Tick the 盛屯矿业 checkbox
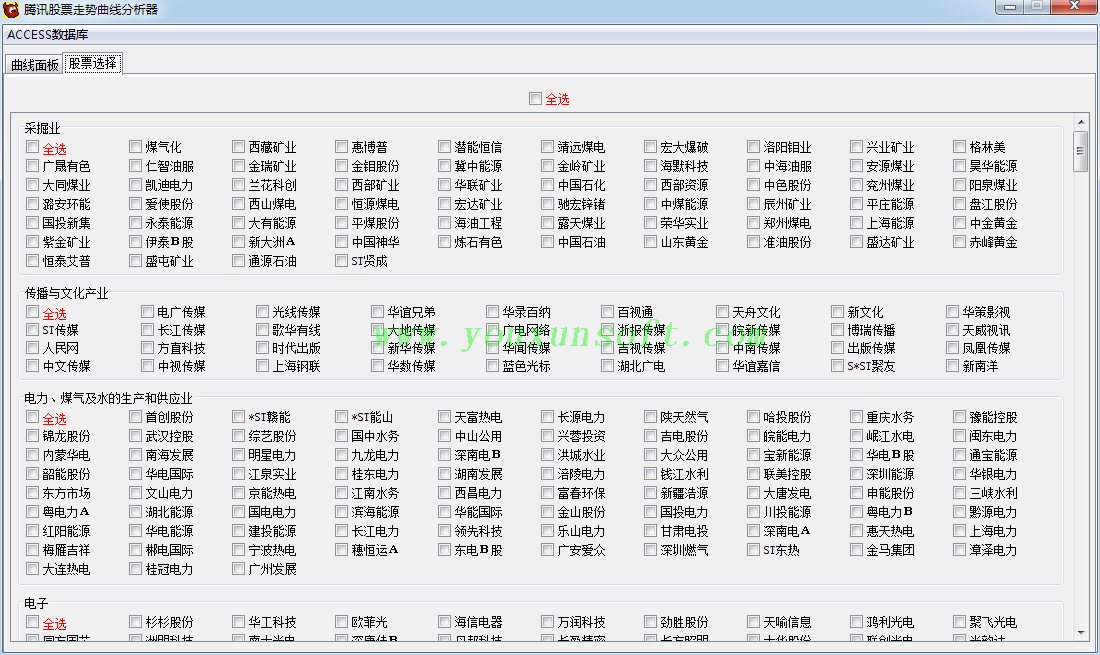The height and width of the screenshot is (655, 1100). (x=135, y=261)
